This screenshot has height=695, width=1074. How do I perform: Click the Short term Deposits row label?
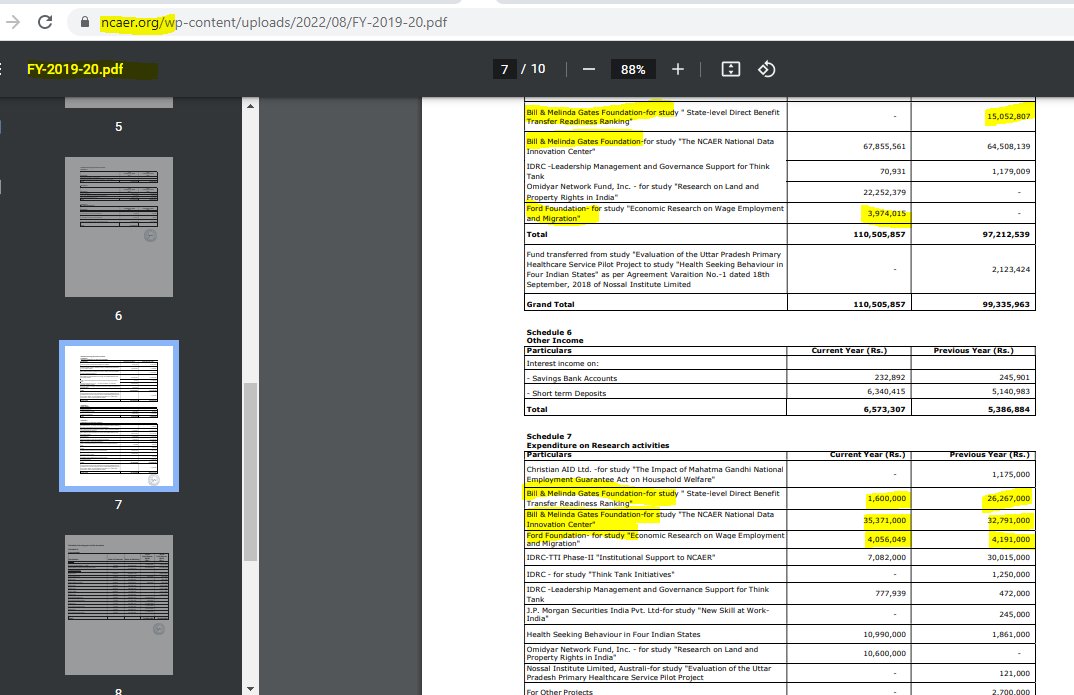566,393
